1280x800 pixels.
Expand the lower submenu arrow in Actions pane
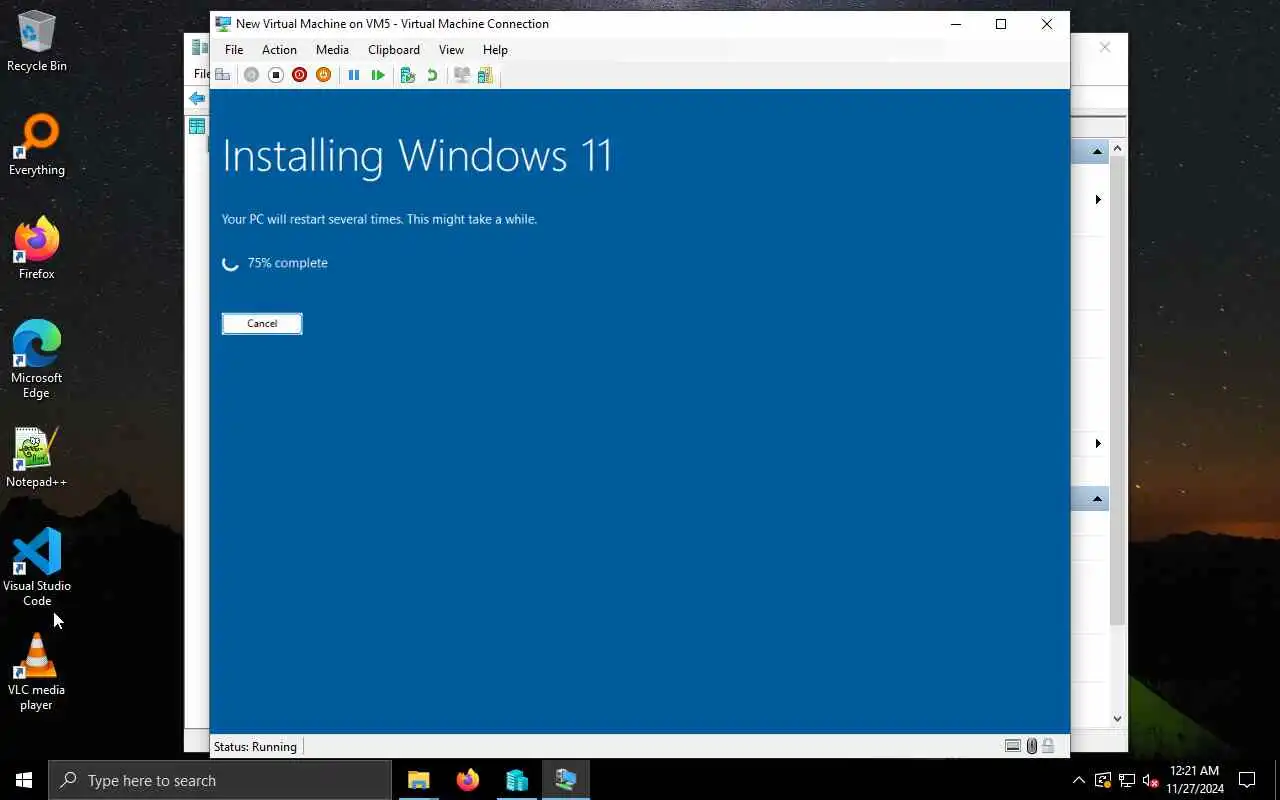(1098, 443)
